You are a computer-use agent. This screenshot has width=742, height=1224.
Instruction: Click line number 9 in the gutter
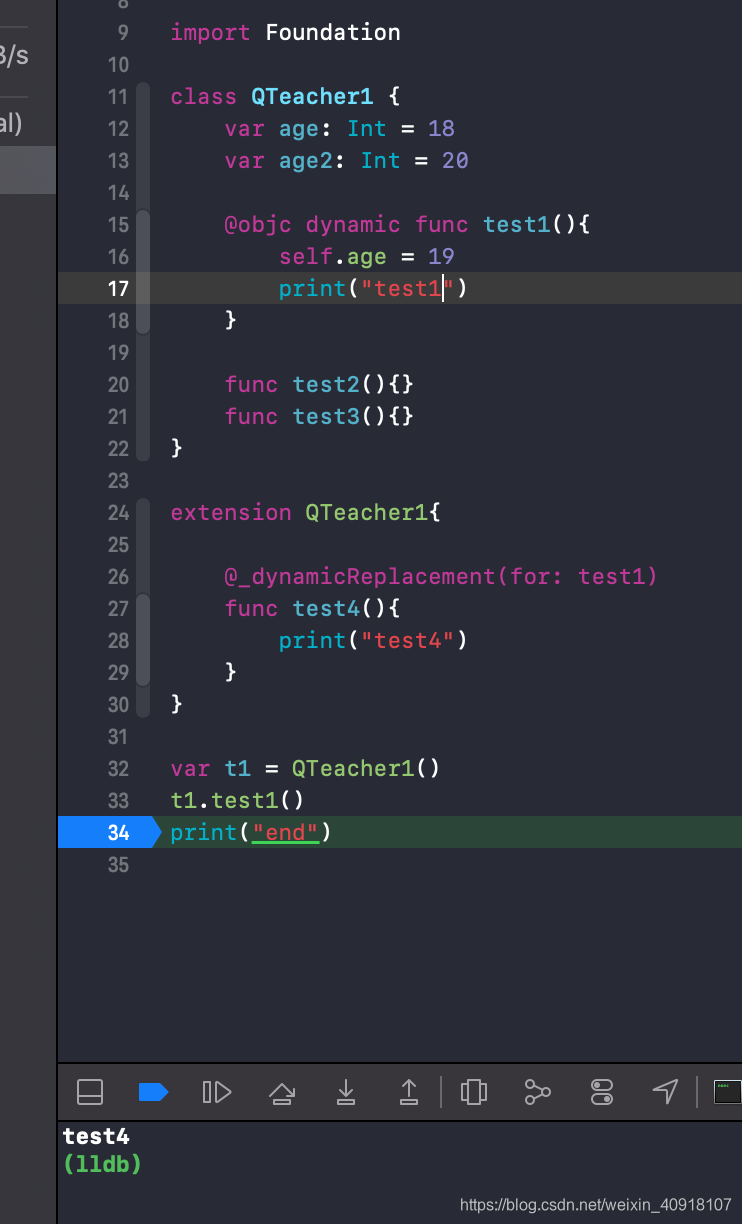tap(123, 32)
